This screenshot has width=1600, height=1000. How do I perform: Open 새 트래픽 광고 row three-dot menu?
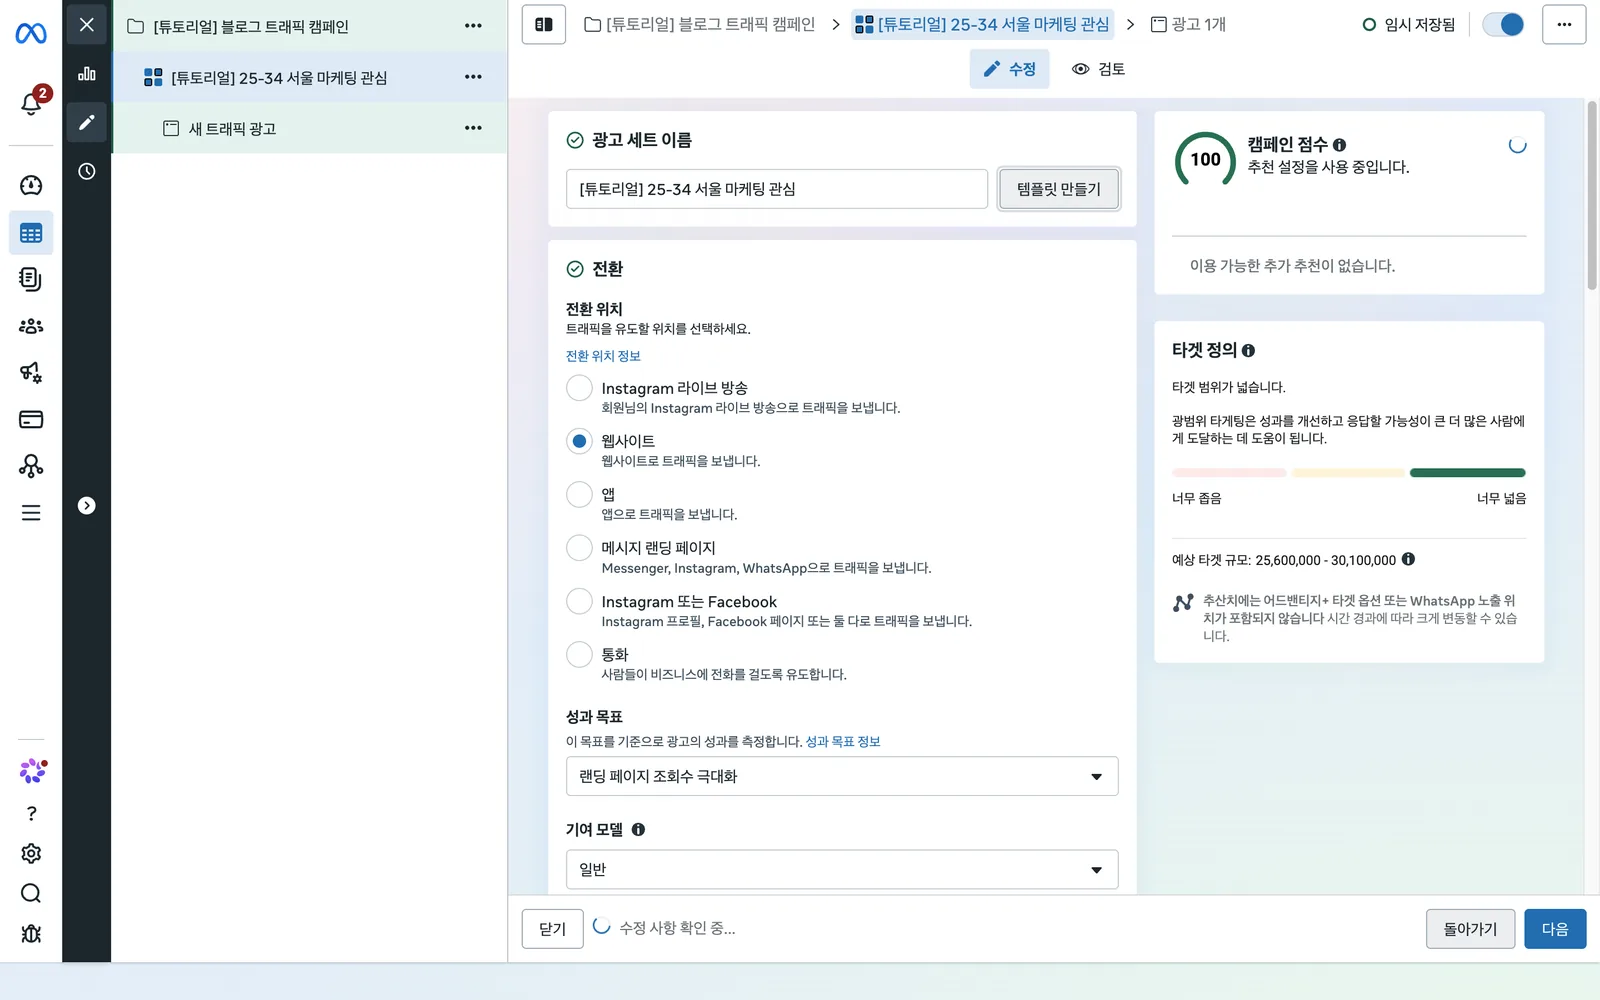coord(473,128)
